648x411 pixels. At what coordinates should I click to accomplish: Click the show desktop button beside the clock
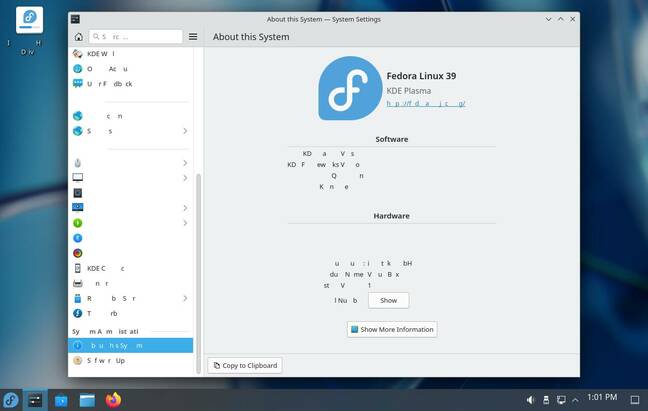[x=635, y=400]
